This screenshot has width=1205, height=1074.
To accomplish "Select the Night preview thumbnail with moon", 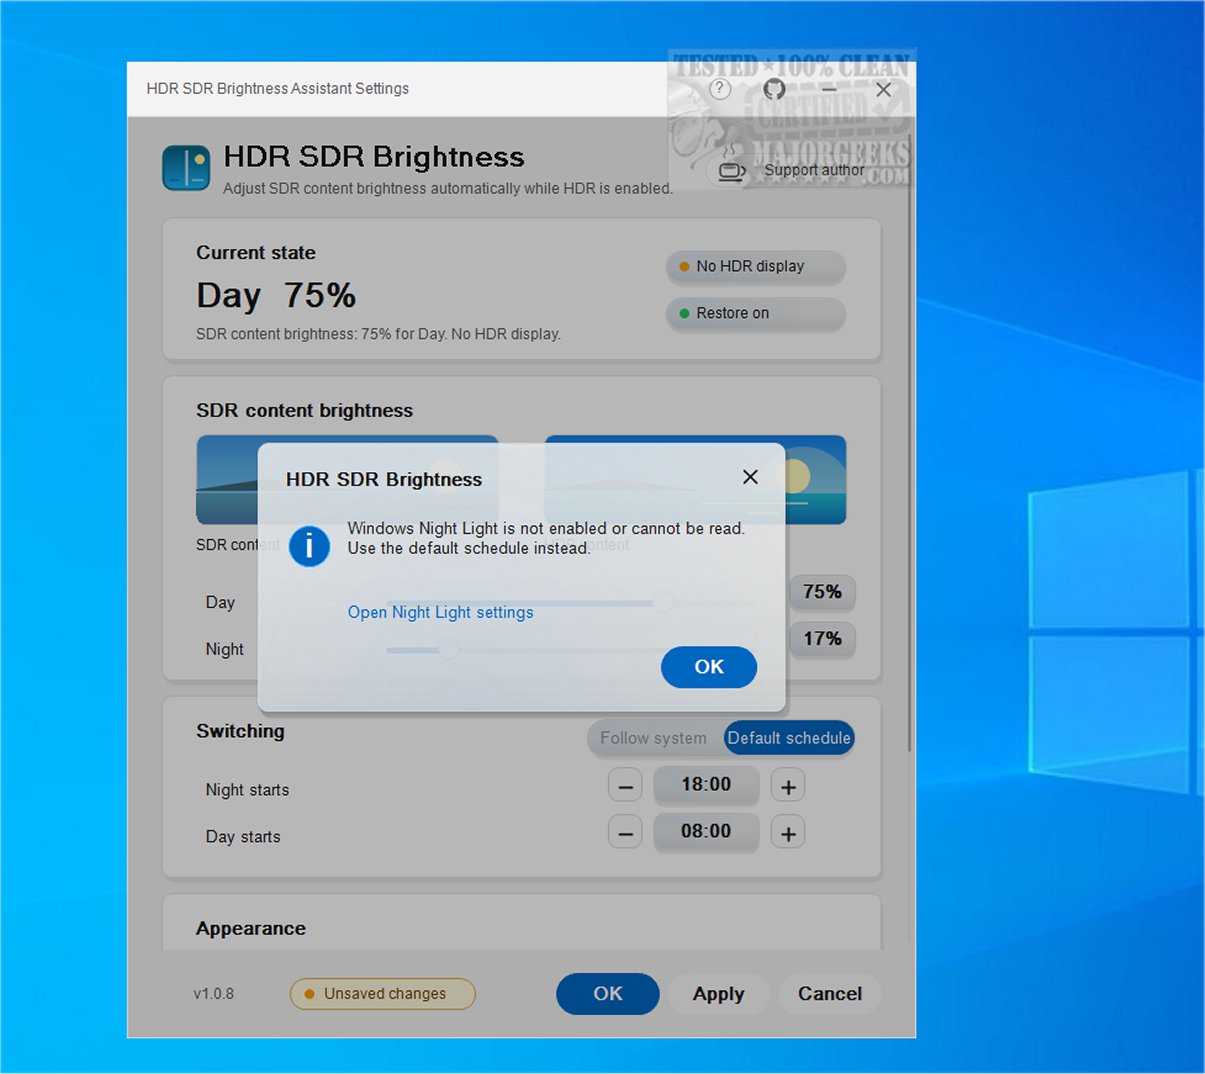I will pyautogui.click(x=695, y=480).
